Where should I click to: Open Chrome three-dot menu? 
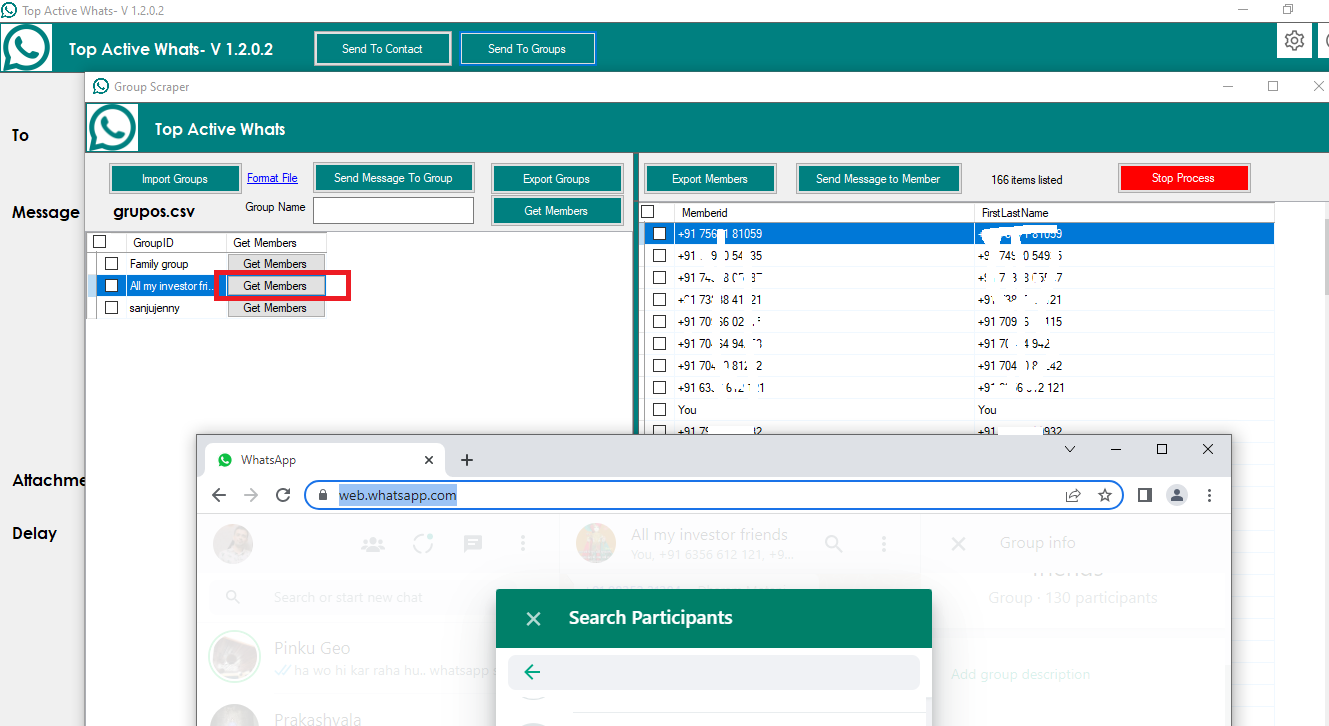(1209, 495)
